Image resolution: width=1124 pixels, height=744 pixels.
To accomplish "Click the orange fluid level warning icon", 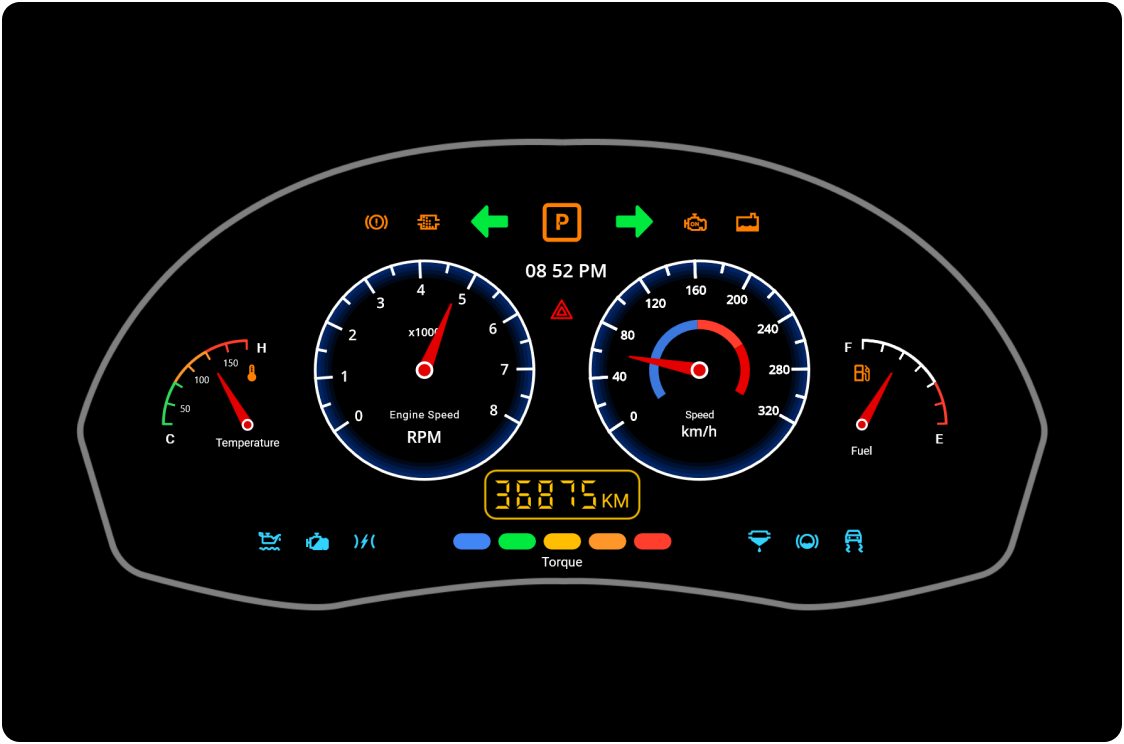I will click(x=747, y=222).
